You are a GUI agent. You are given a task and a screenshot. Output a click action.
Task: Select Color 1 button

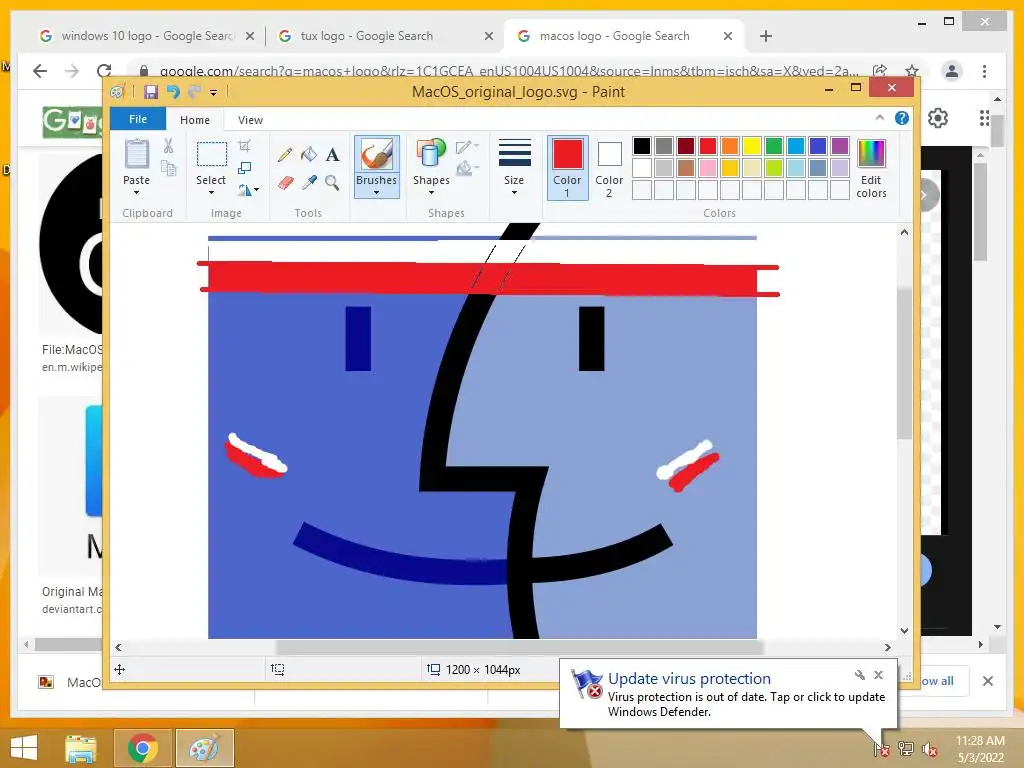pyautogui.click(x=568, y=167)
